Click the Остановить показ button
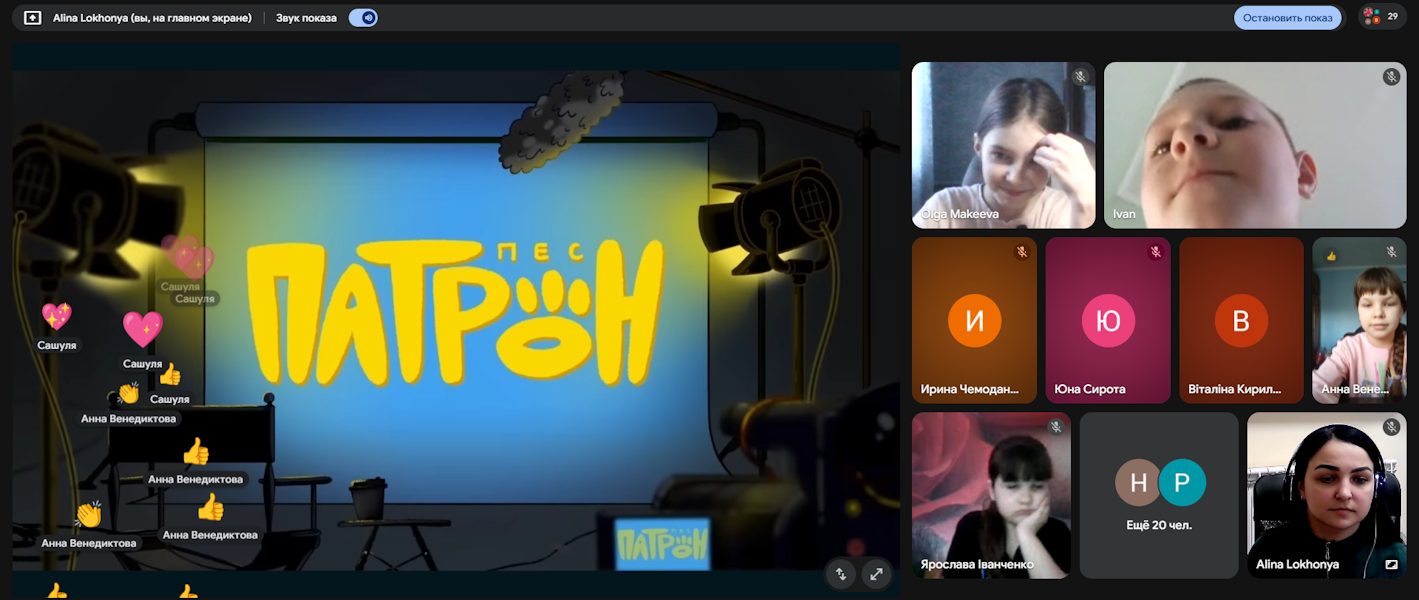This screenshot has height=600, width=1419. [x=1287, y=17]
